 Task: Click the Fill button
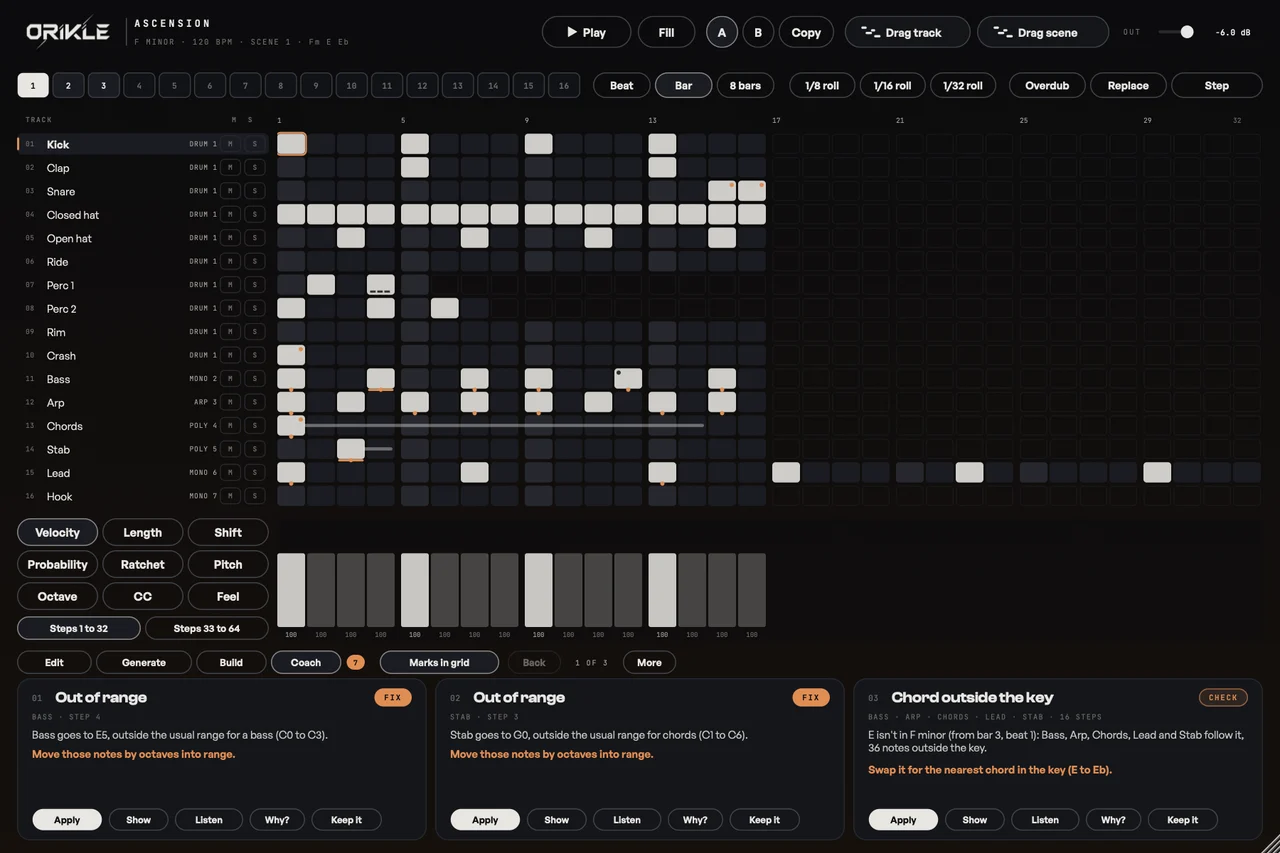pos(666,32)
